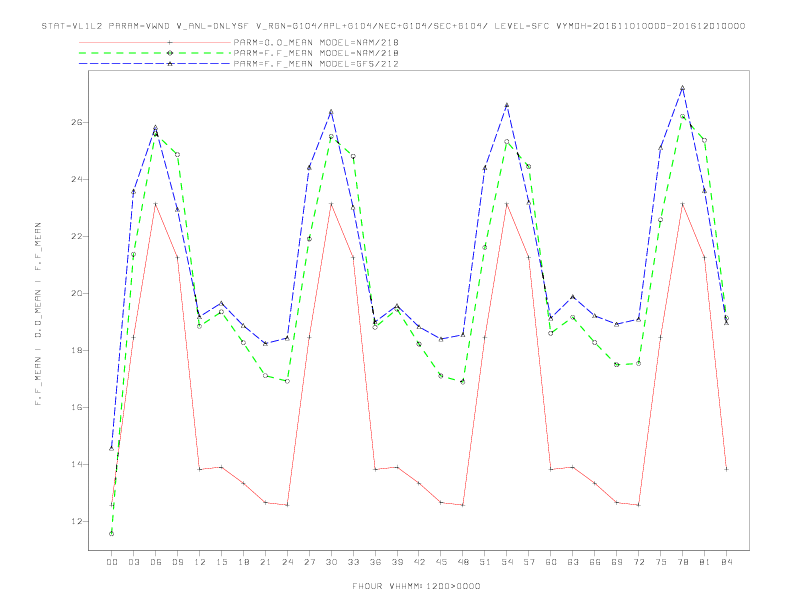
Task: Click the chart title line starting STAT=VL1L2
Action: (x=393, y=26)
